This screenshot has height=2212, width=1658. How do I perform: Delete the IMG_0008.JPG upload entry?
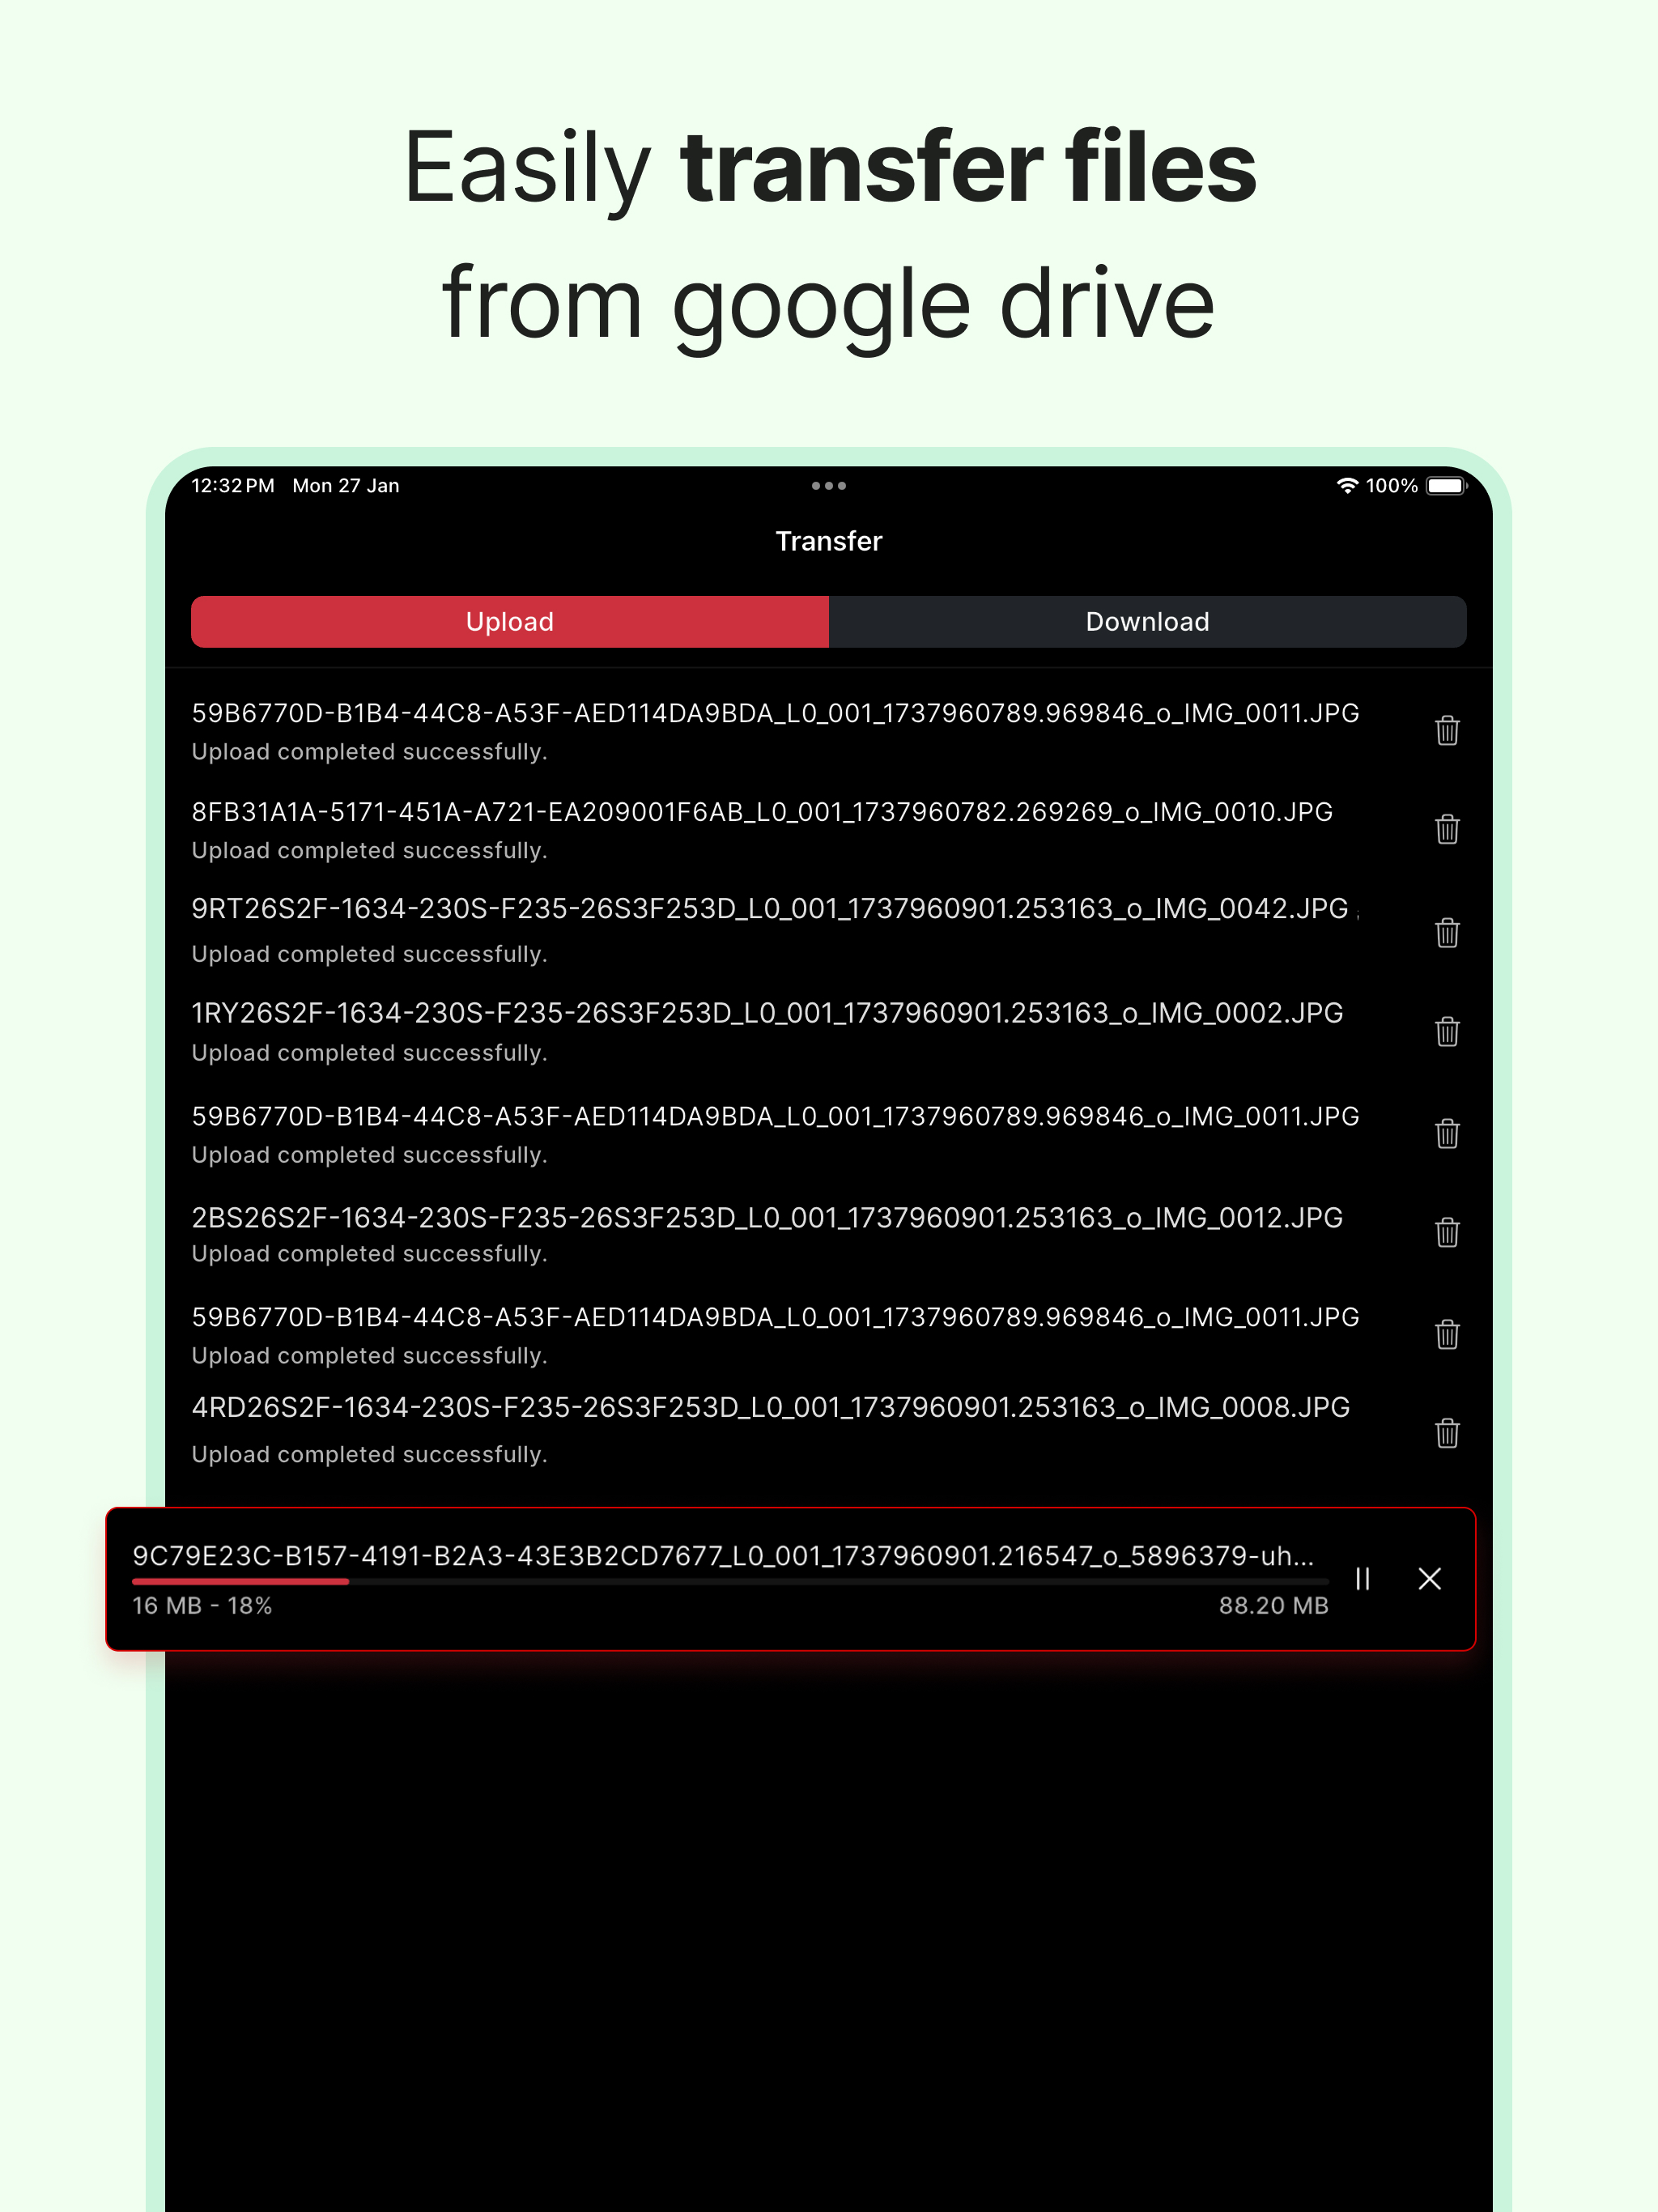1446,1433
